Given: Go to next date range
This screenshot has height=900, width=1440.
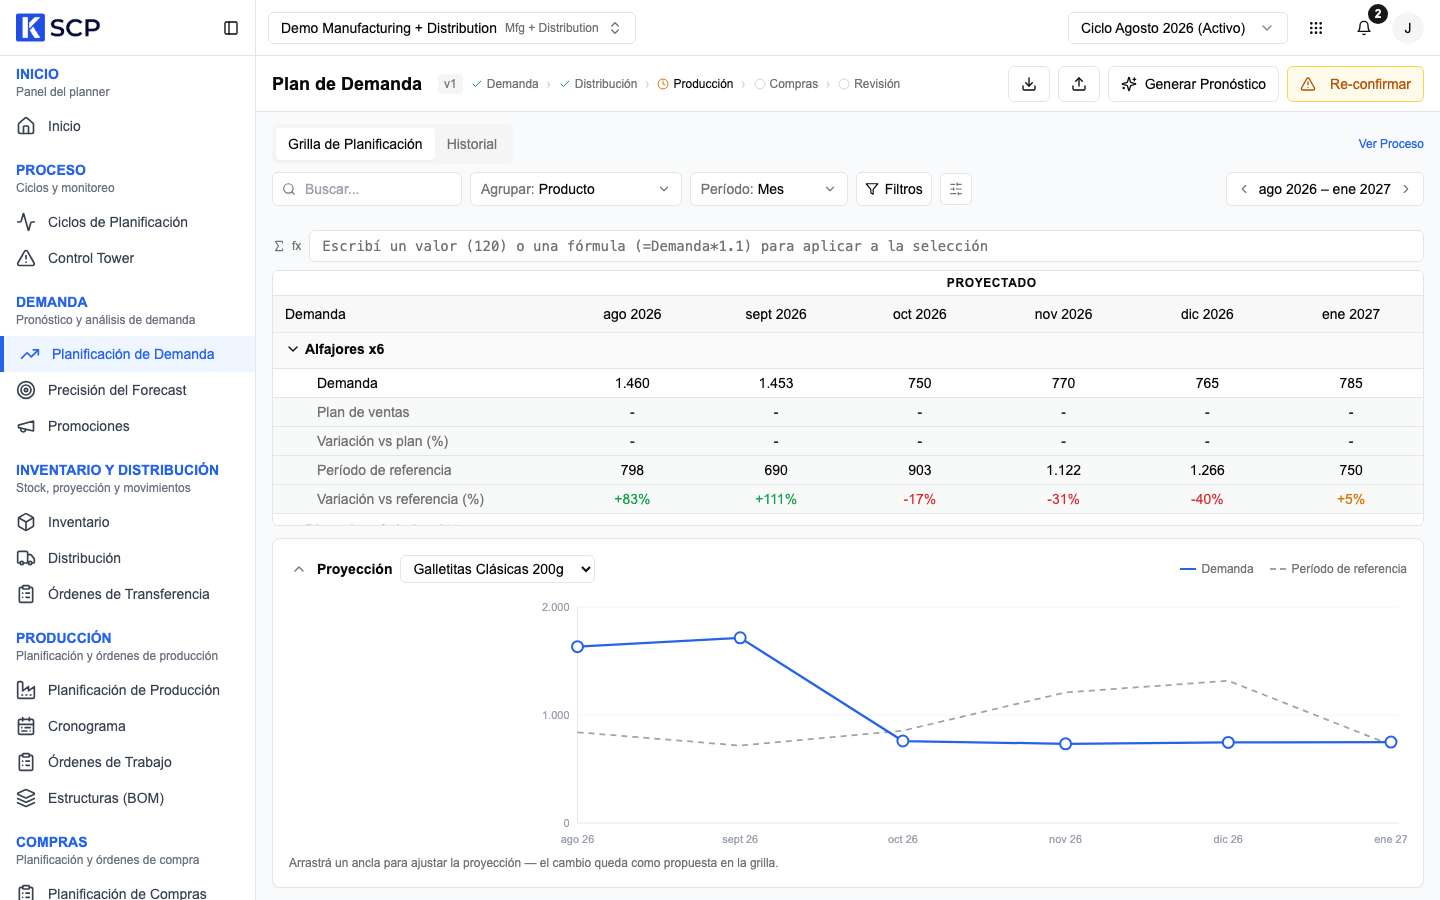Looking at the screenshot, I should point(1406,189).
